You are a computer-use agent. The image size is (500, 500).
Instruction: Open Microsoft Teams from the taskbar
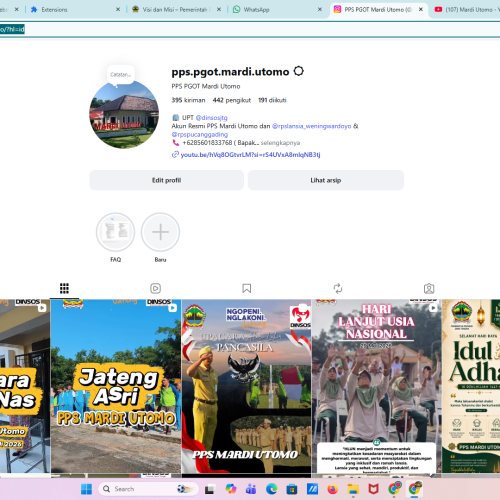coord(251,489)
